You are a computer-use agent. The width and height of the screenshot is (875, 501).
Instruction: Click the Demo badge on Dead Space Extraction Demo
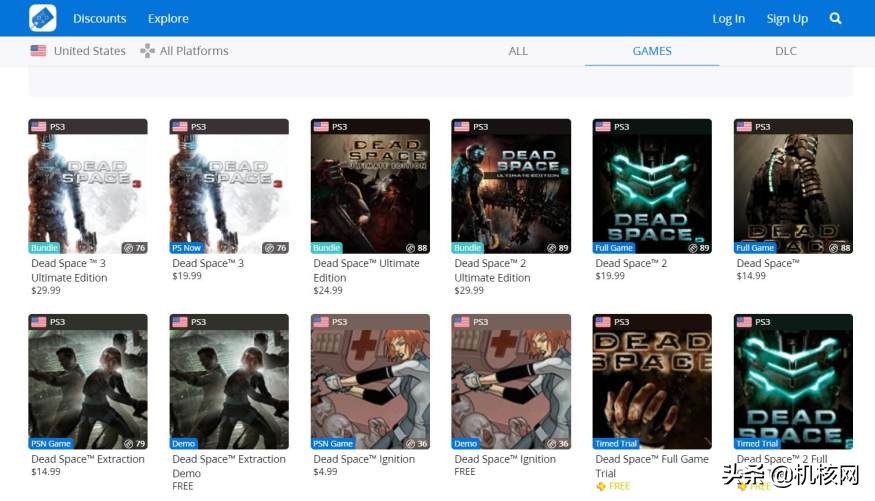[184, 444]
